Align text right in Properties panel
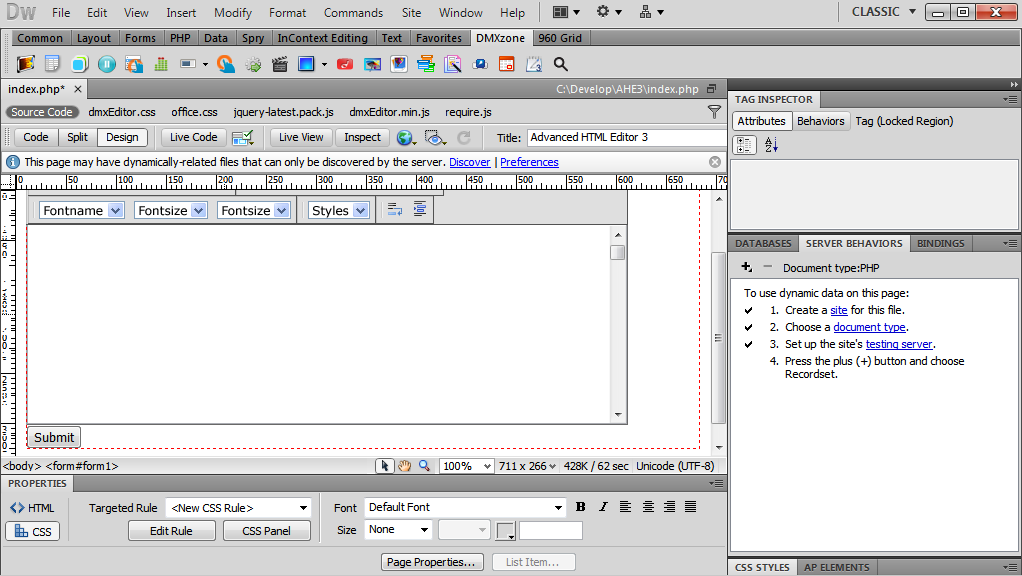 [669, 507]
